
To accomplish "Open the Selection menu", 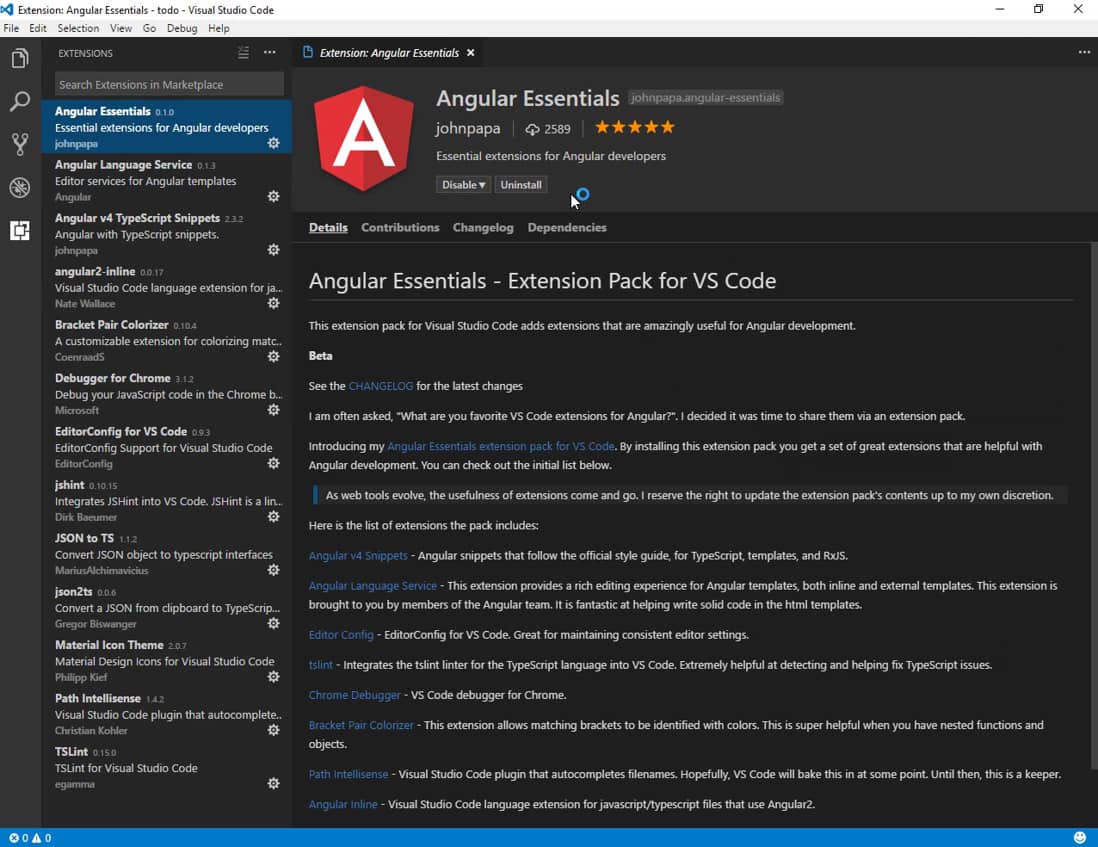I will tap(78, 28).
